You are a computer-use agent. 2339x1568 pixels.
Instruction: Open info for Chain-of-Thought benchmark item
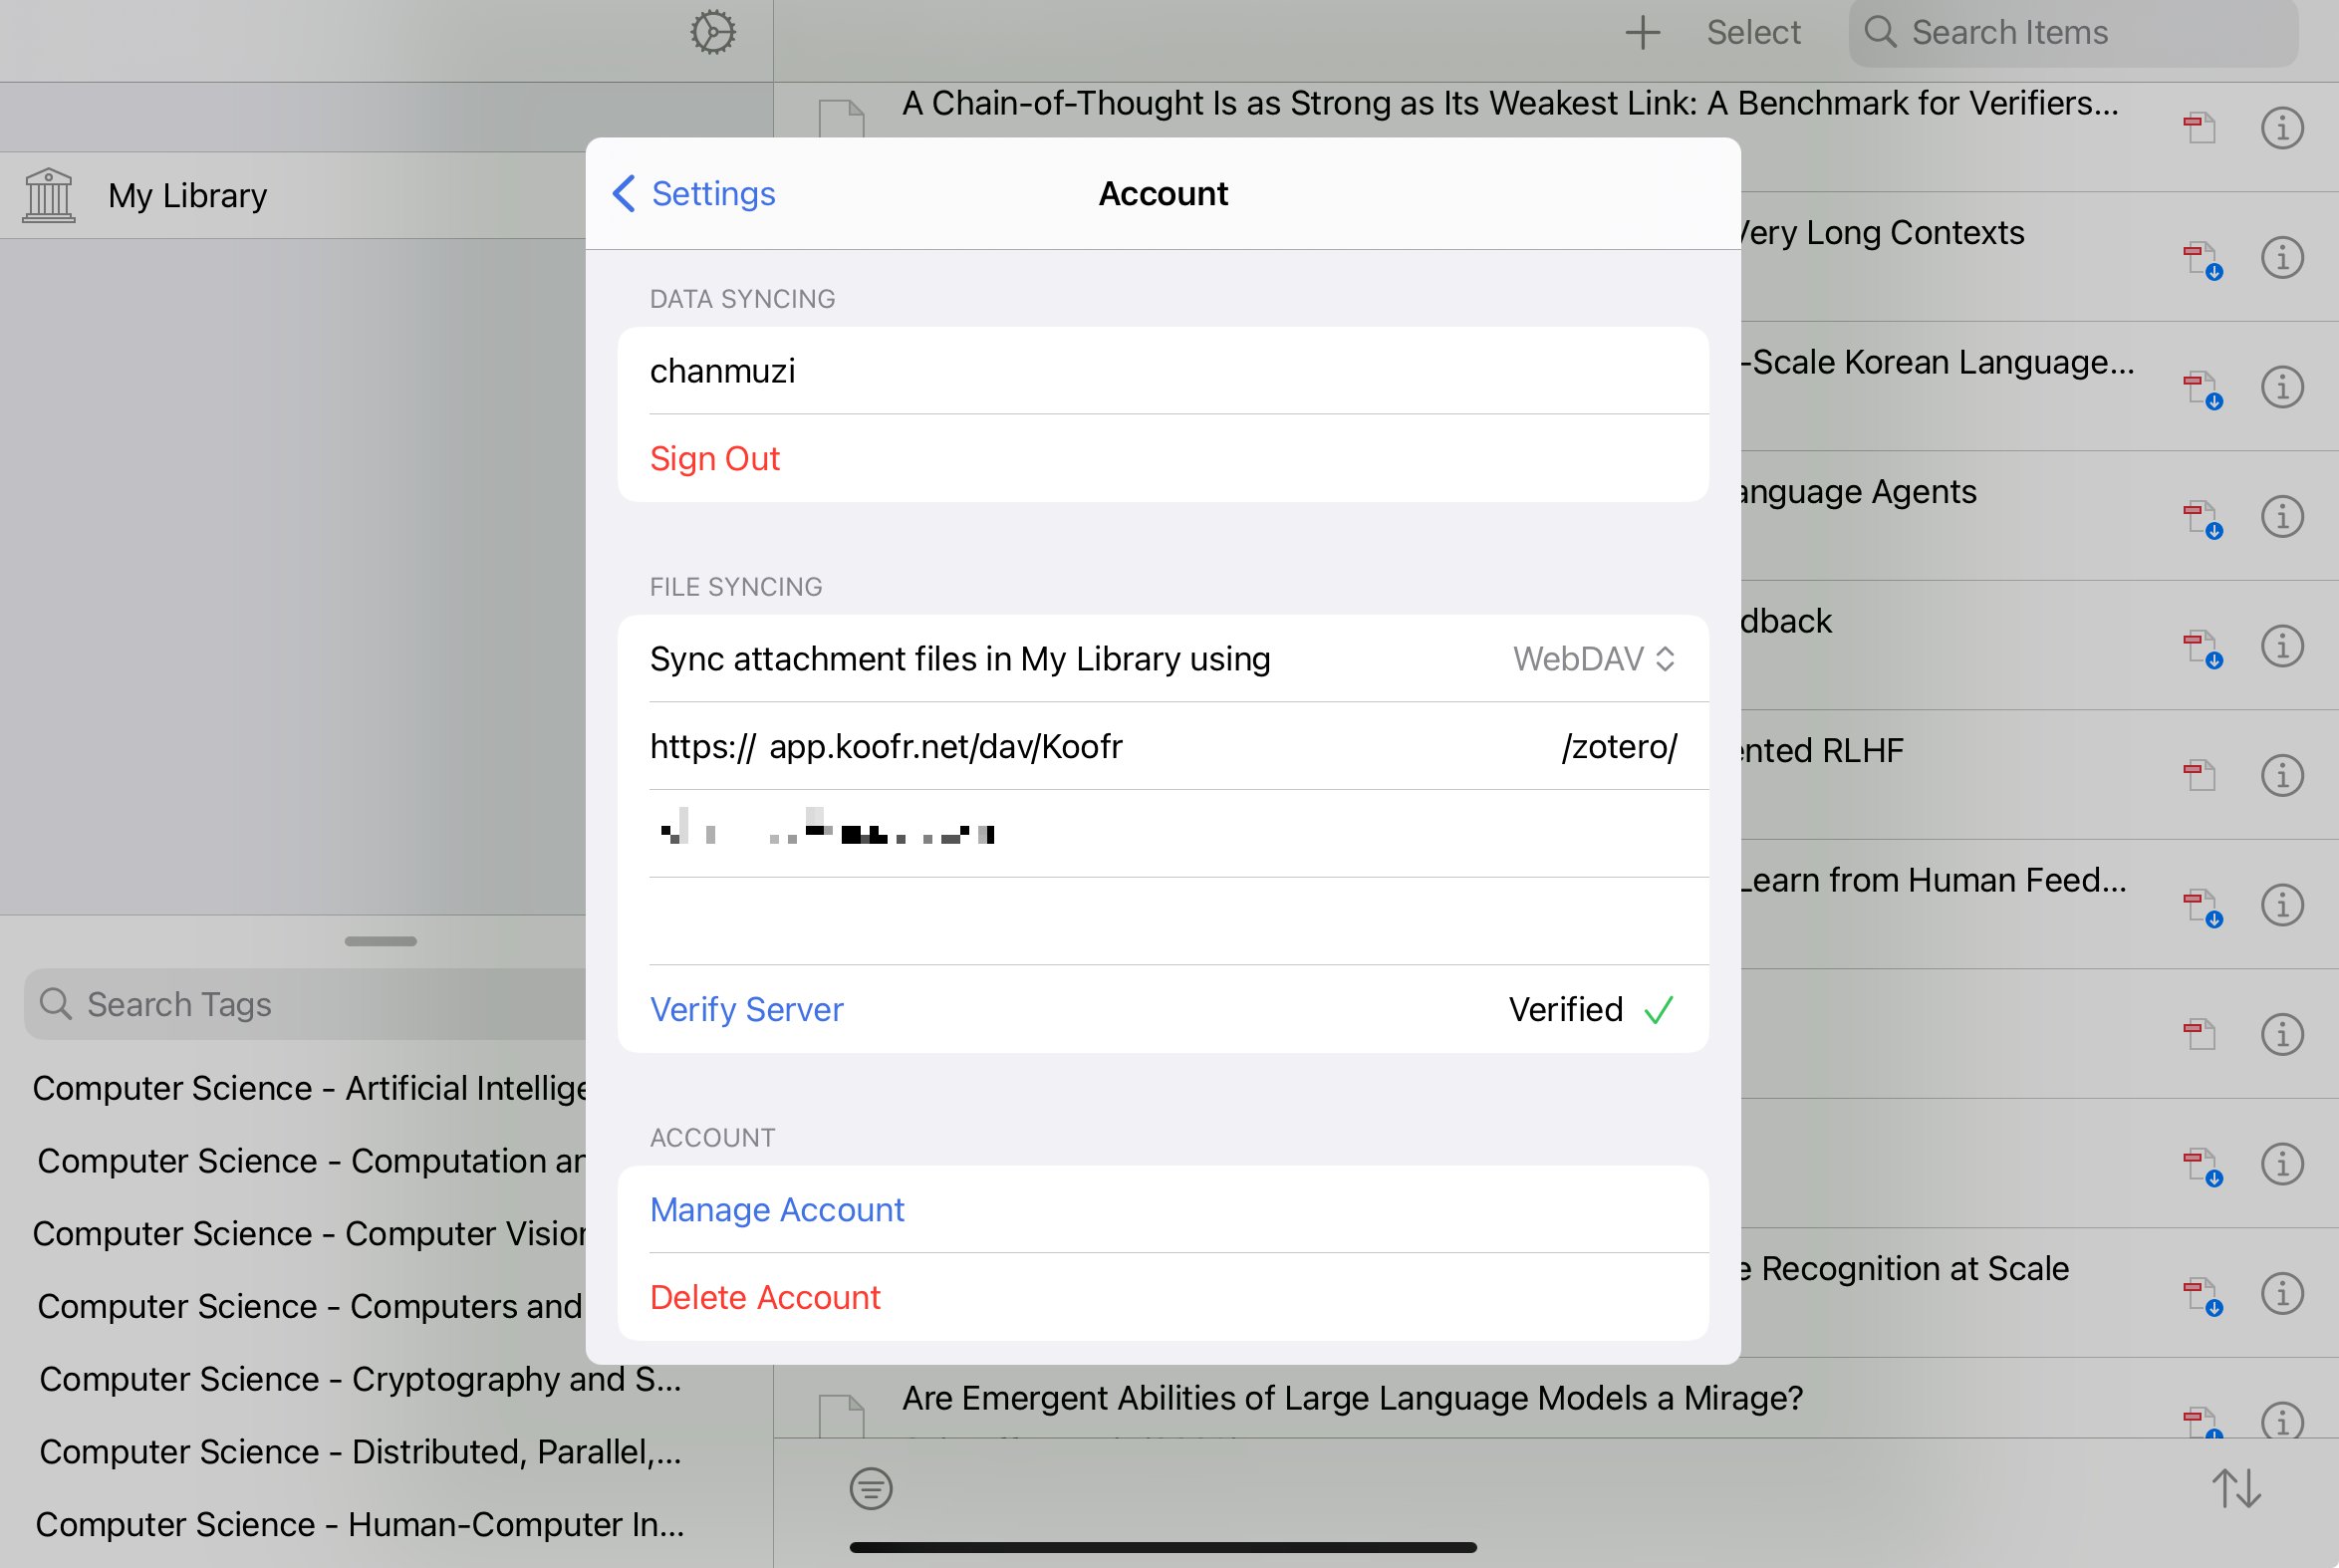coord(2281,128)
